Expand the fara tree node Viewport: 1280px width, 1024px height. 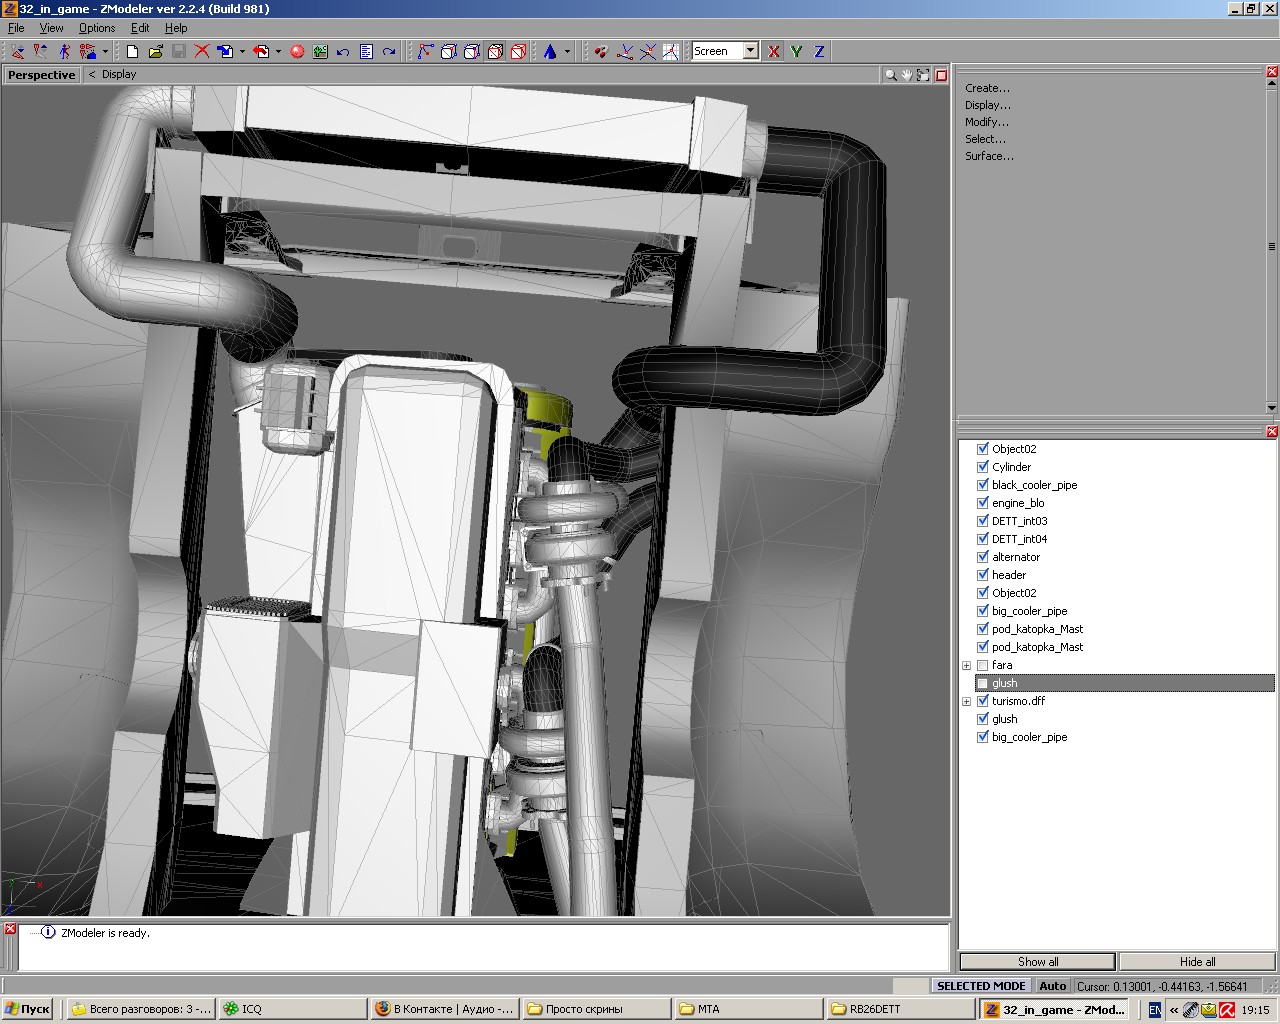tap(966, 665)
